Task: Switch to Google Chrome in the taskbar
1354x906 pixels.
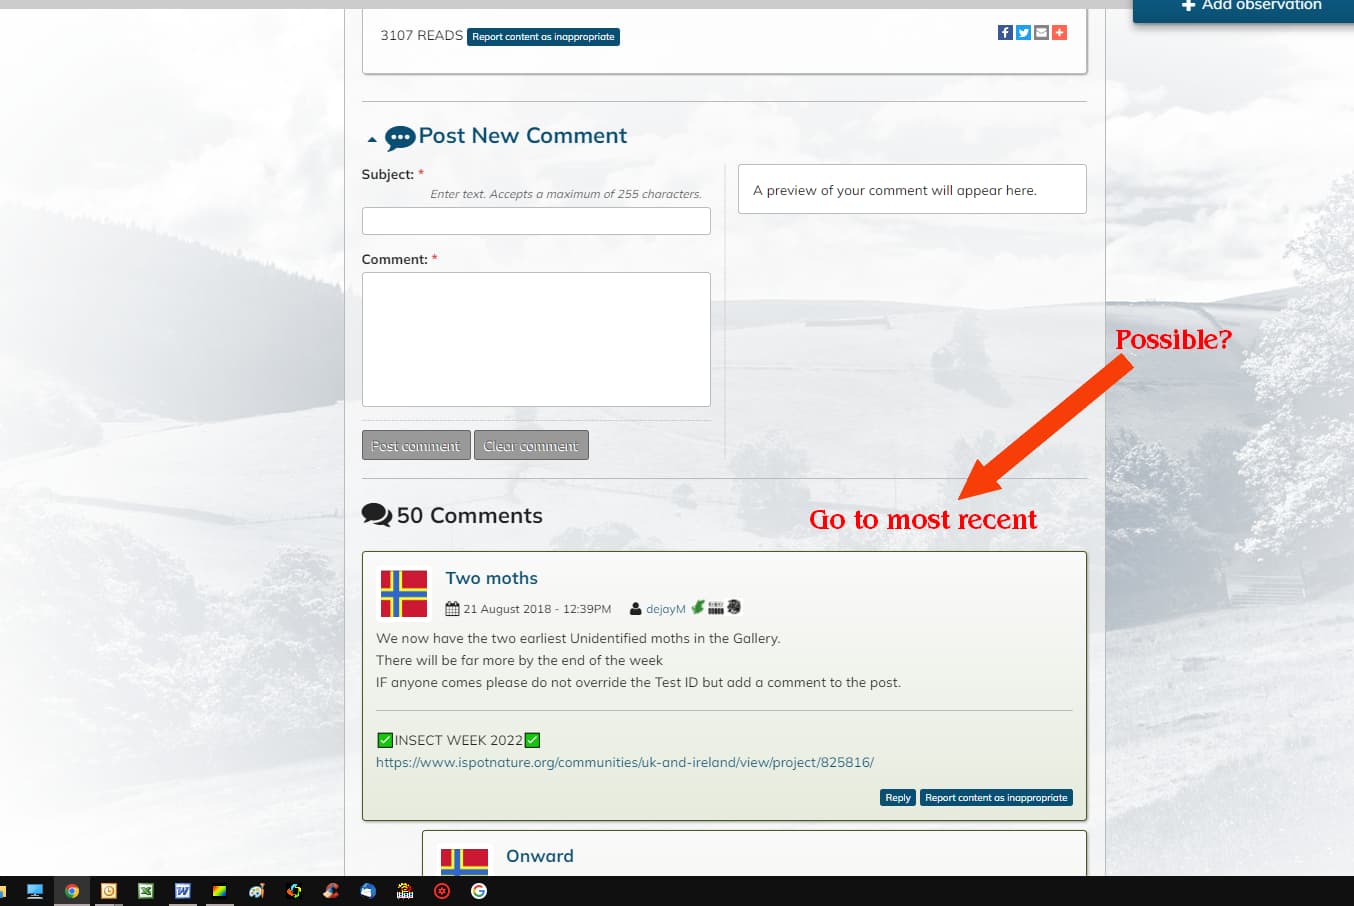Action: [x=72, y=891]
